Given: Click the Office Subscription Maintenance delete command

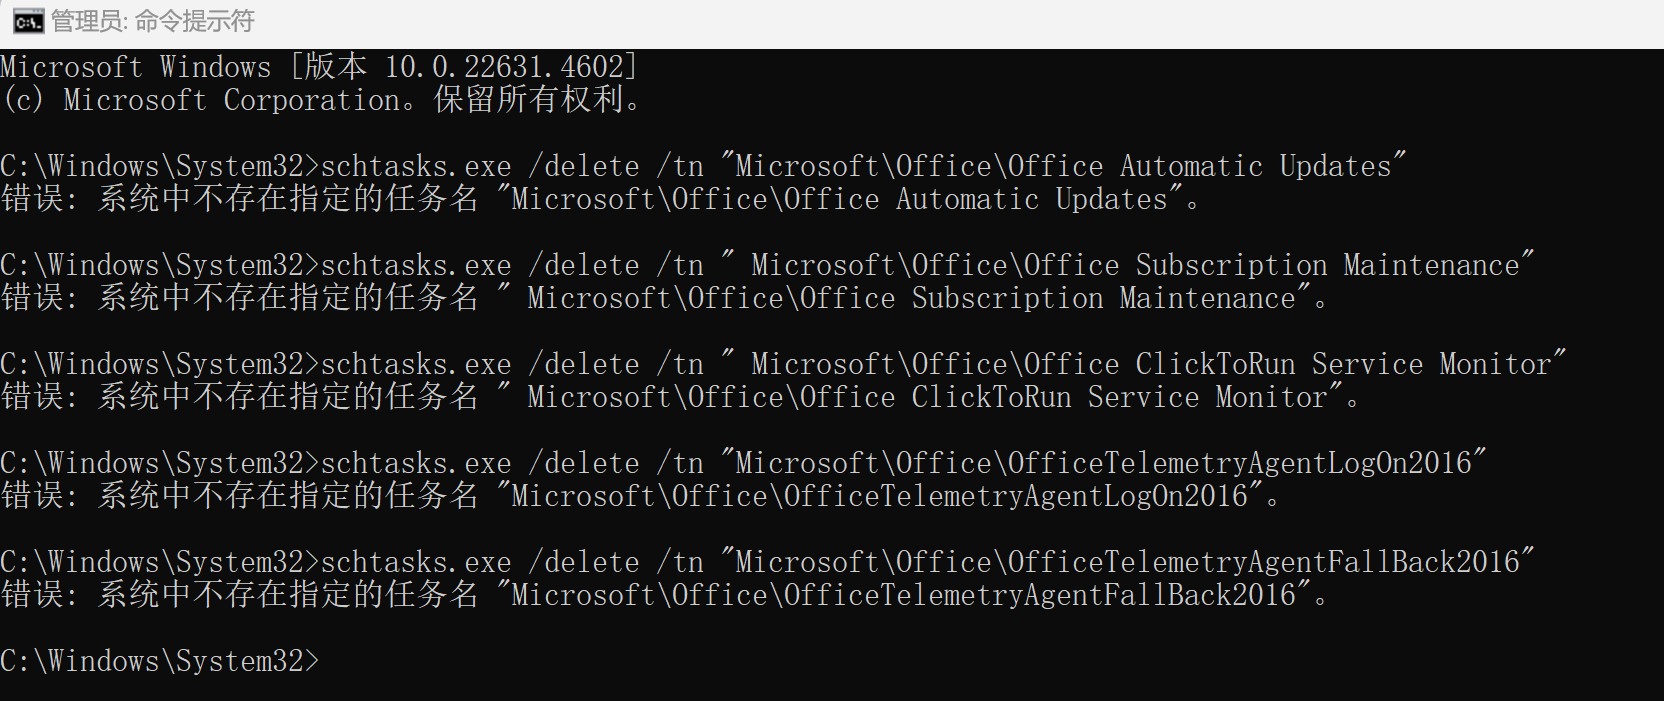Looking at the screenshot, I should (767, 265).
